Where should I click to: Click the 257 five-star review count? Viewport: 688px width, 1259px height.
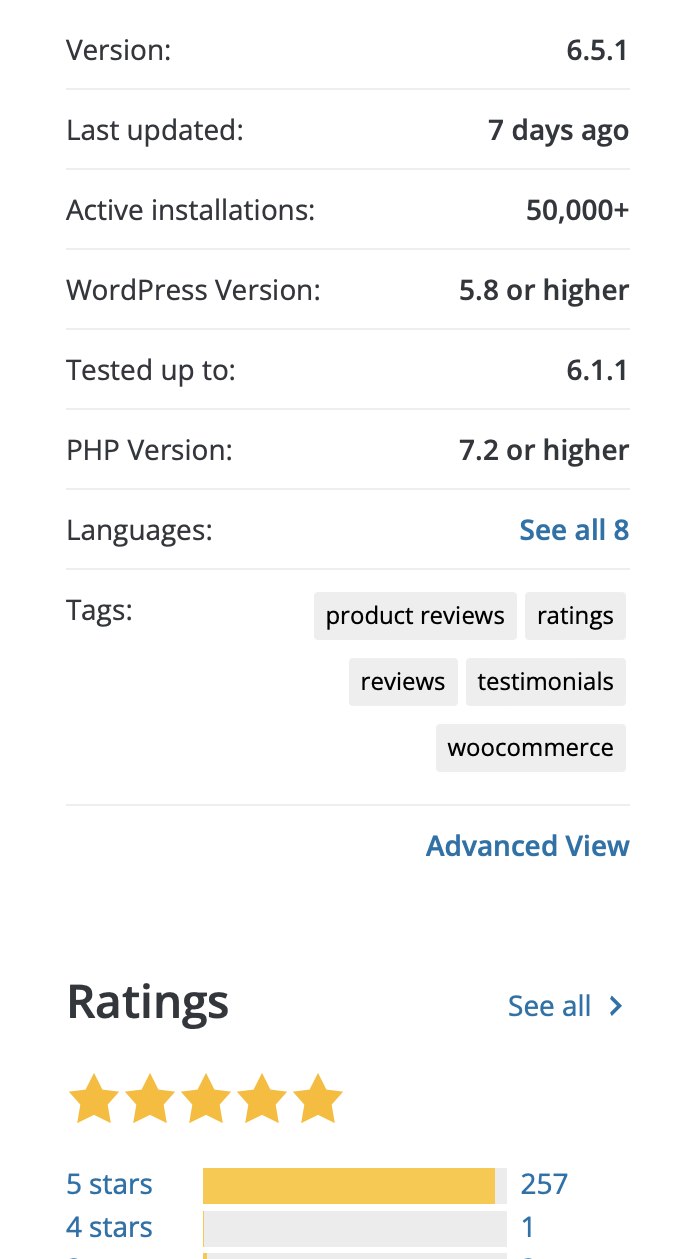pos(544,1185)
